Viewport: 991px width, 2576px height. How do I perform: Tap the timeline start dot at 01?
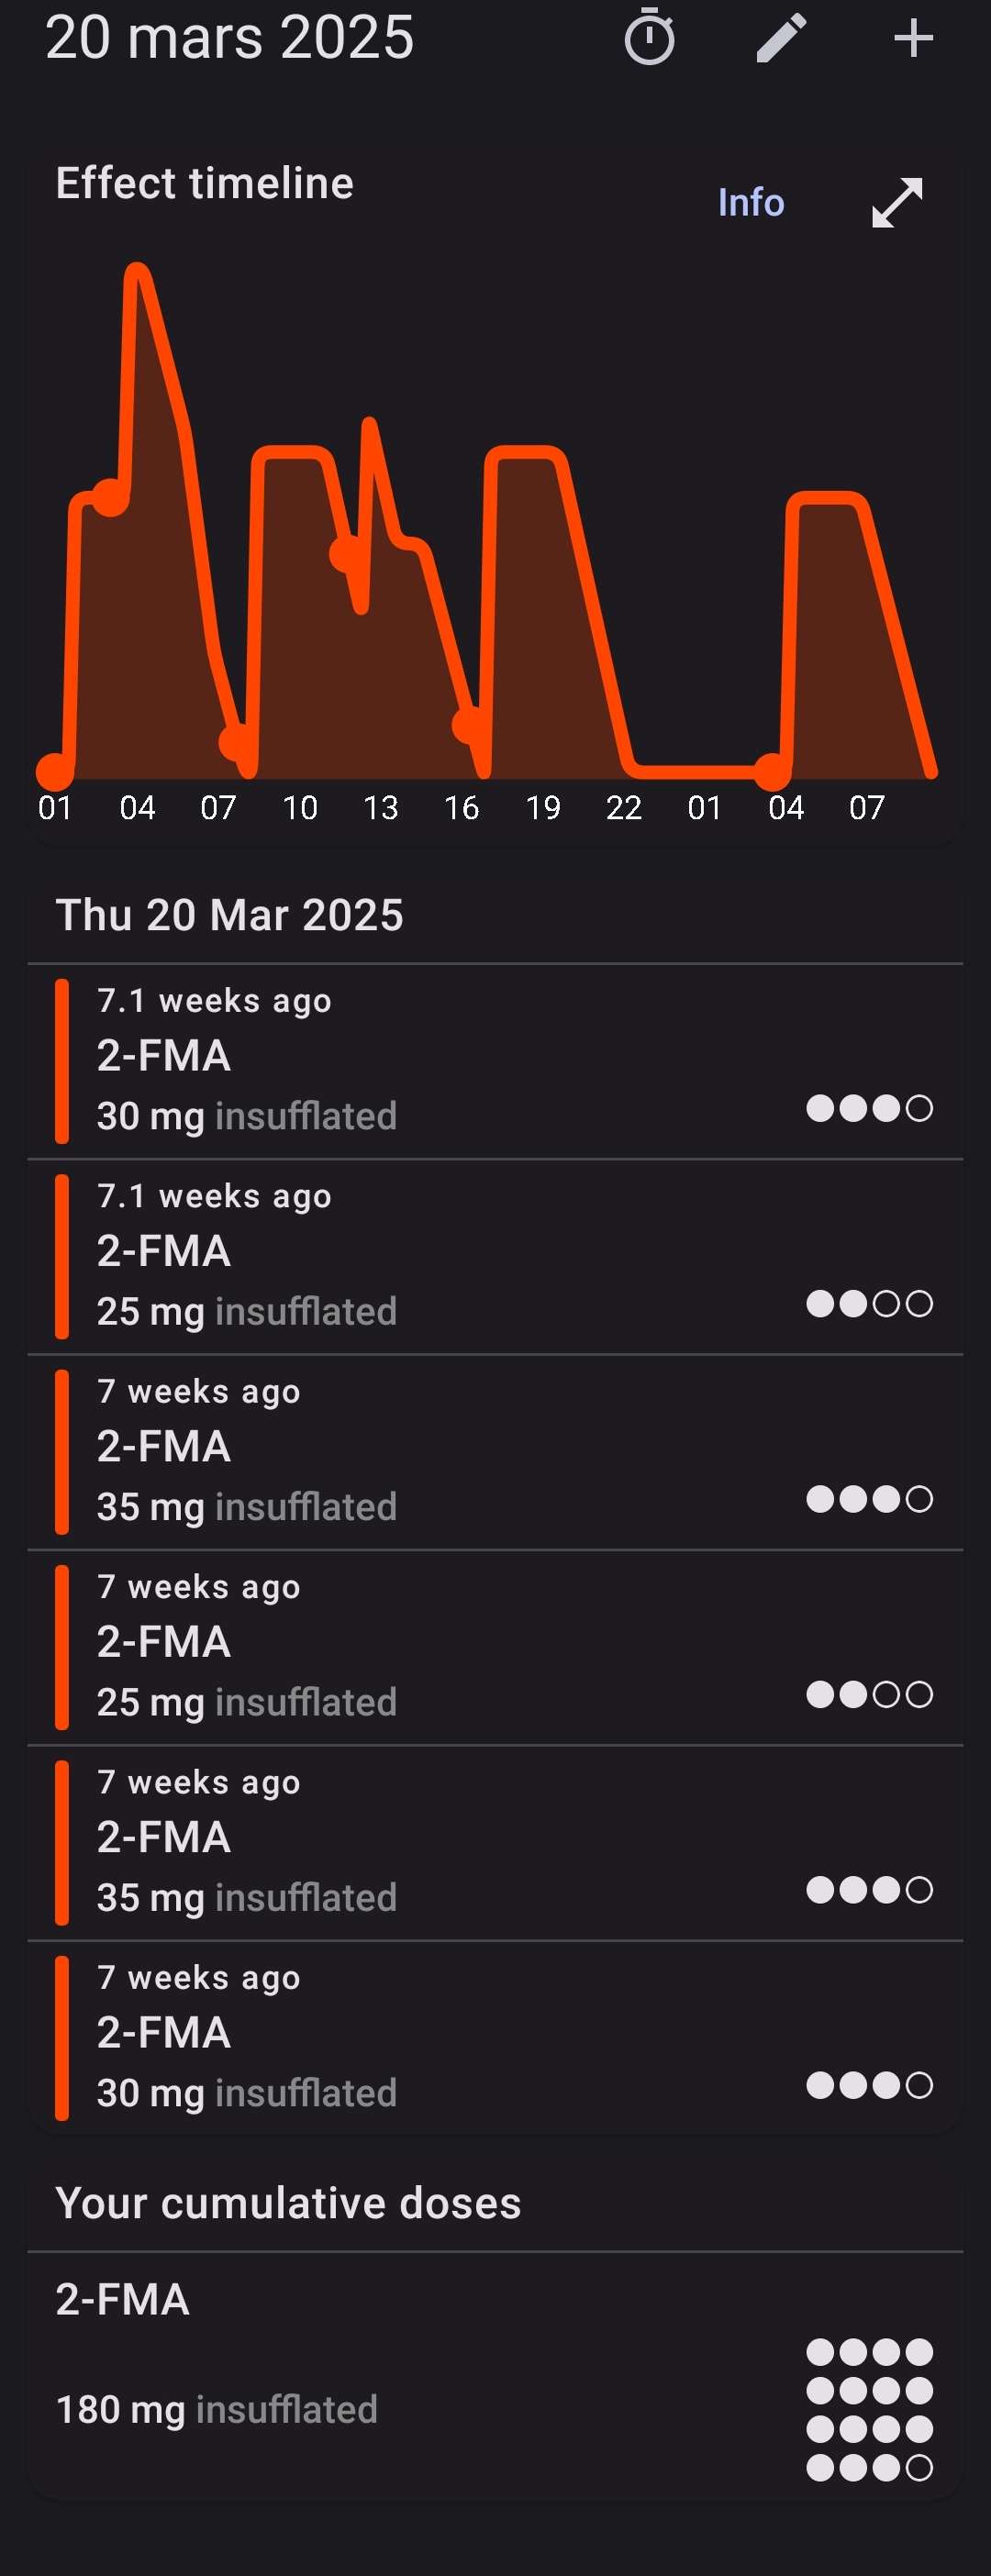(x=55, y=771)
